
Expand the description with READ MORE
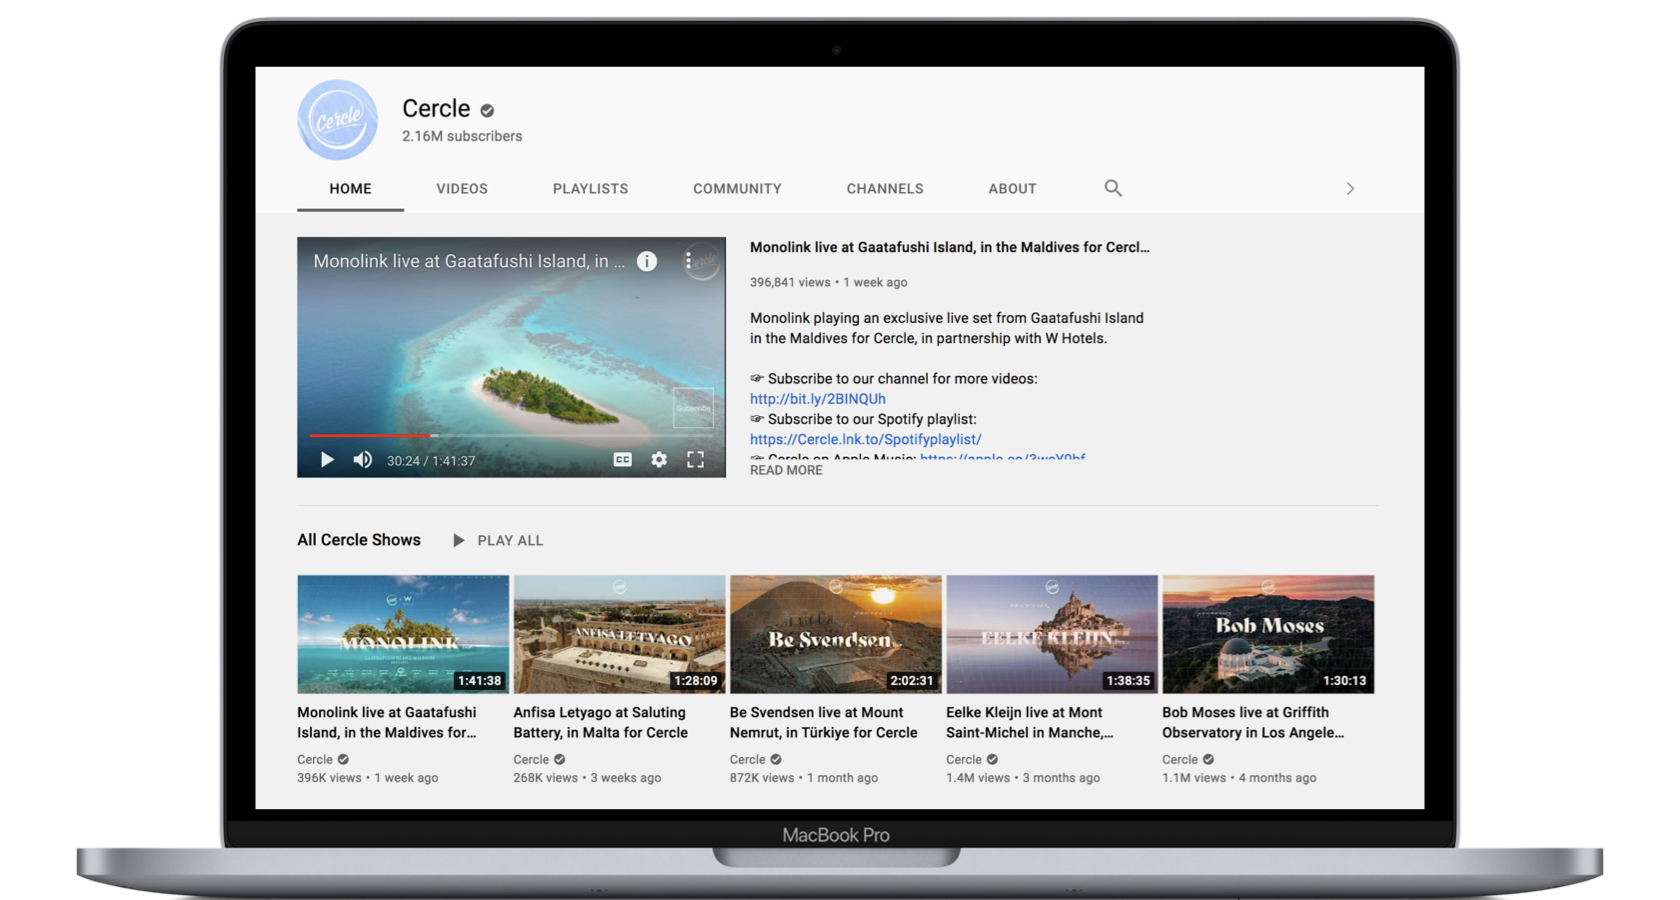click(x=786, y=470)
